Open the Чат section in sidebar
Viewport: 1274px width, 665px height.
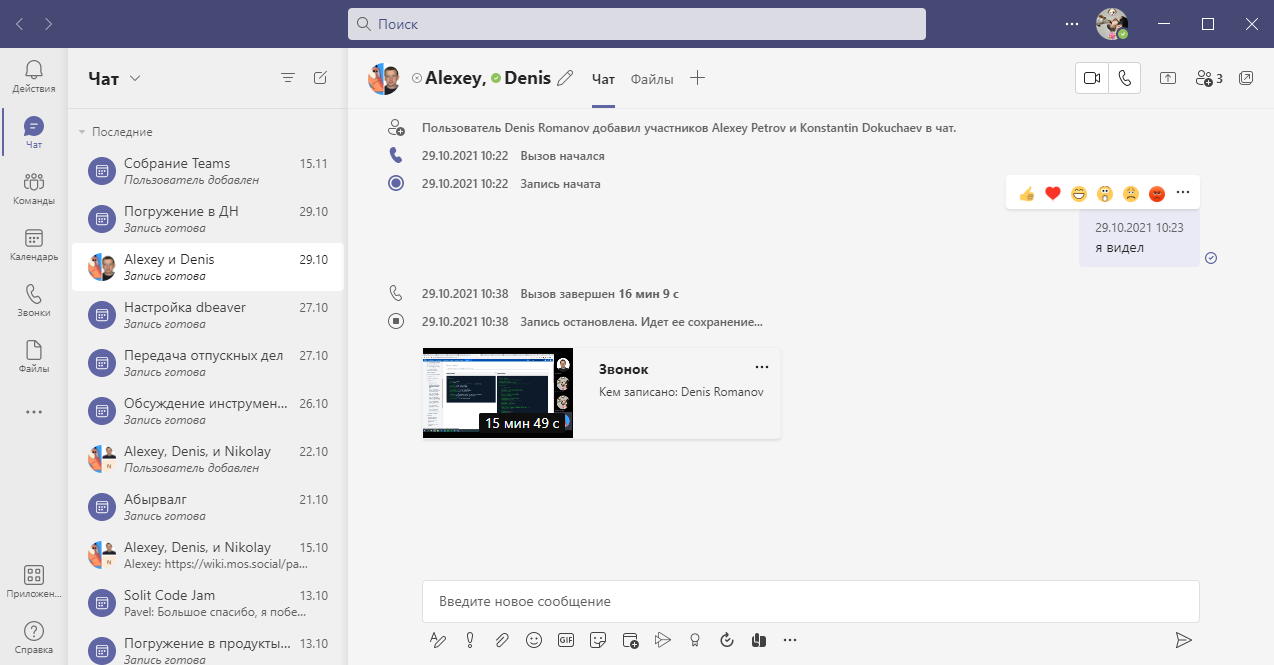click(34, 133)
